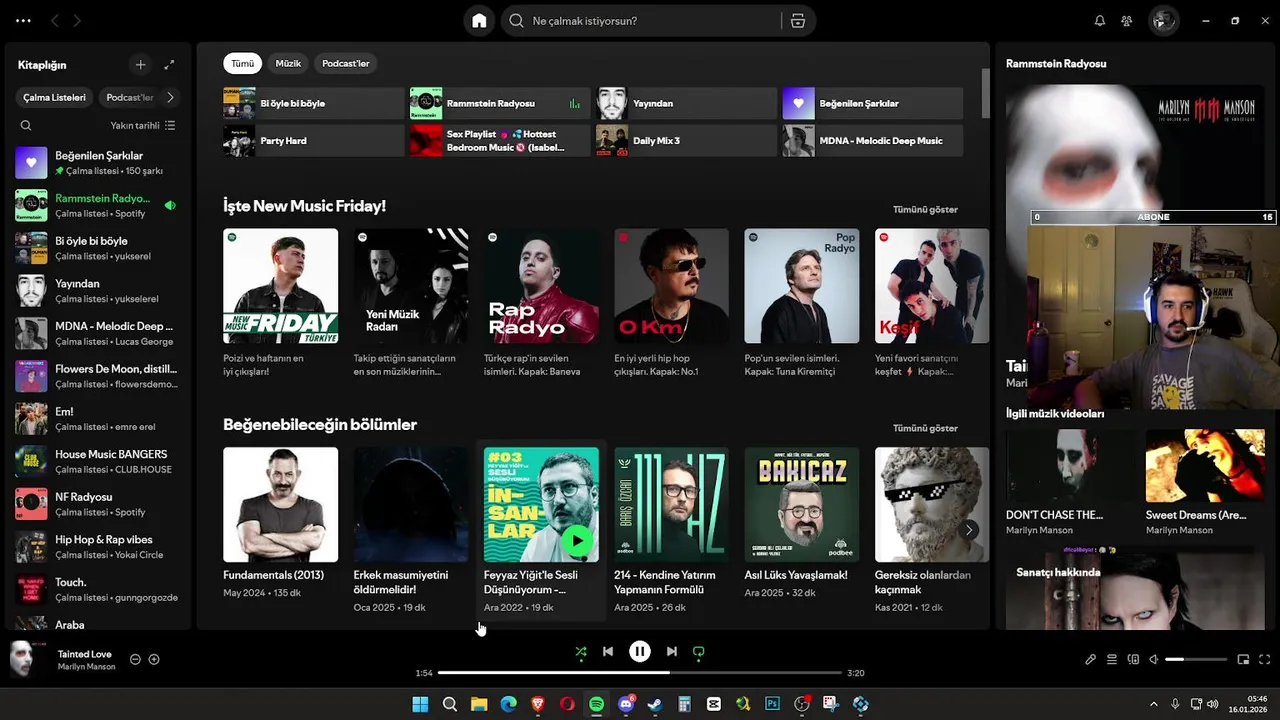The width and height of the screenshot is (1280, 720).
Task: Open the play queue icon
Action: [x=1112, y=660]
